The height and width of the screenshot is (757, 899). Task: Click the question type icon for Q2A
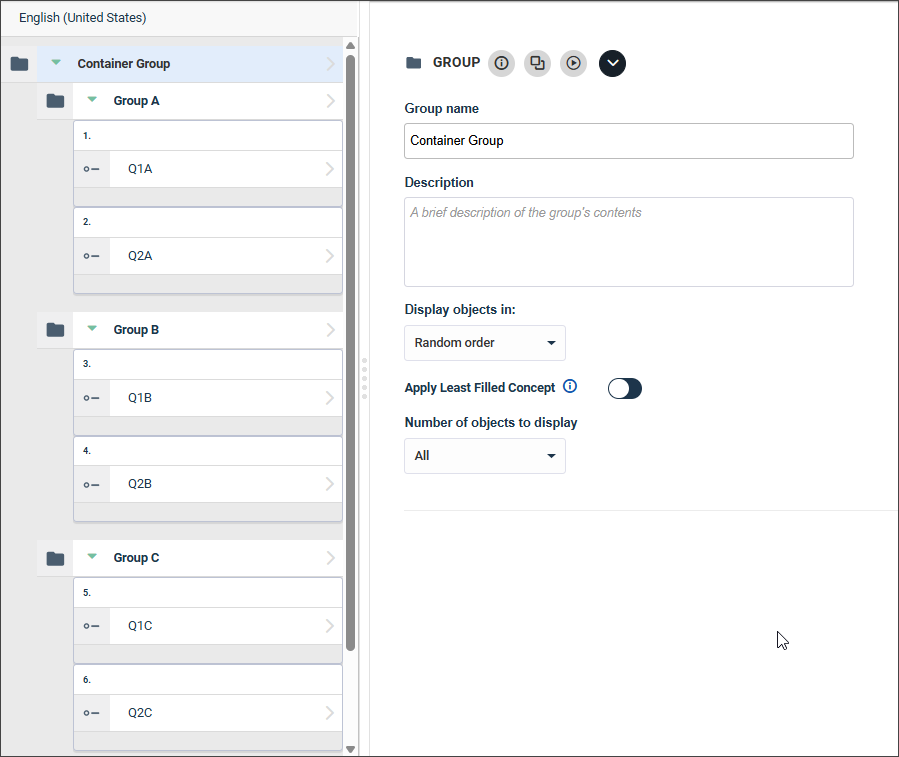[x=91, y=256]
